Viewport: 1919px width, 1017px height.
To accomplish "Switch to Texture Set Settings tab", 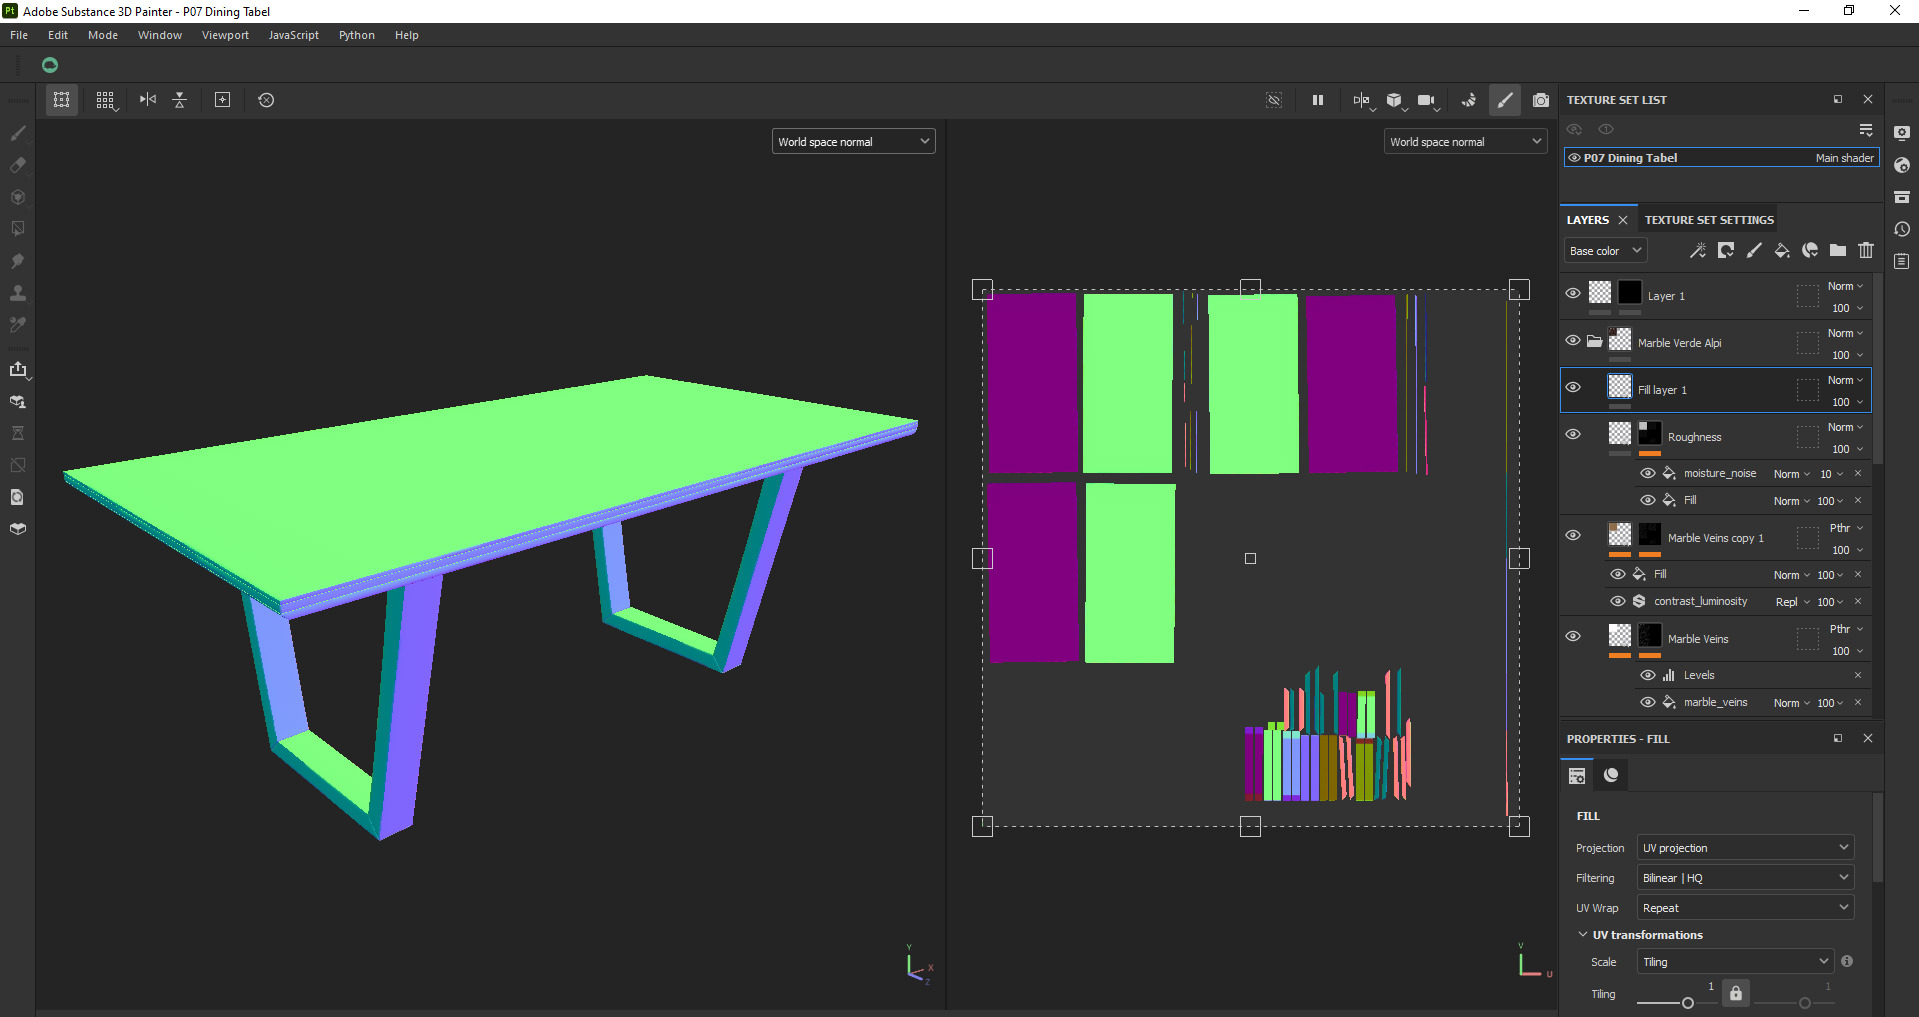I will [1709, 220].
